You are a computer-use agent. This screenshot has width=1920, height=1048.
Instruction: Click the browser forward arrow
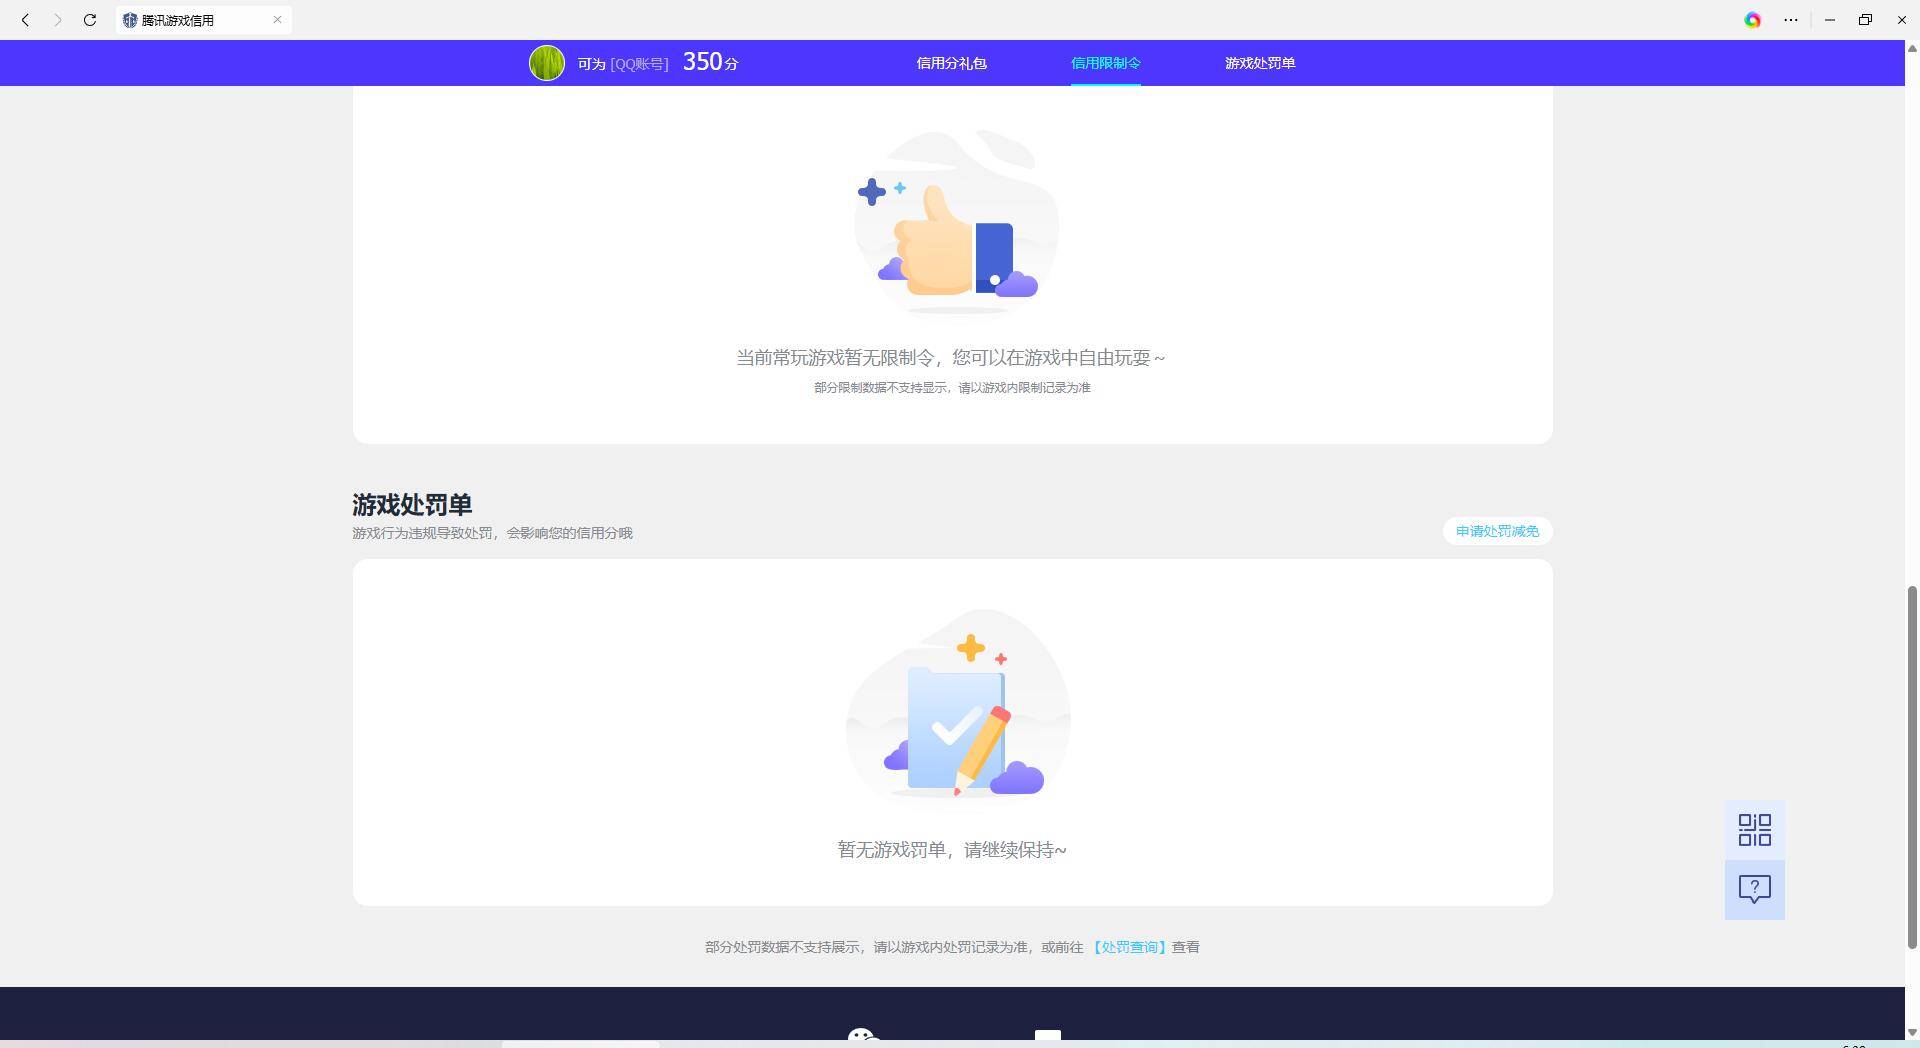57,20
